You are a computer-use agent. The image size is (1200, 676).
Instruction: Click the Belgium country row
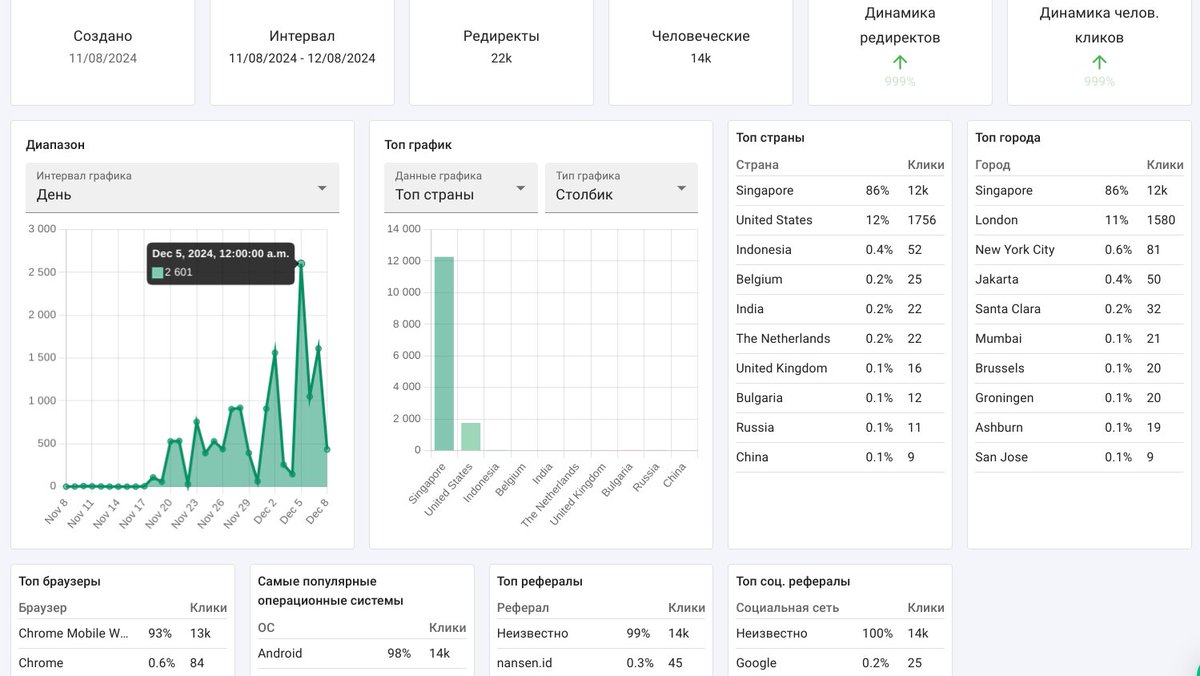840,279
